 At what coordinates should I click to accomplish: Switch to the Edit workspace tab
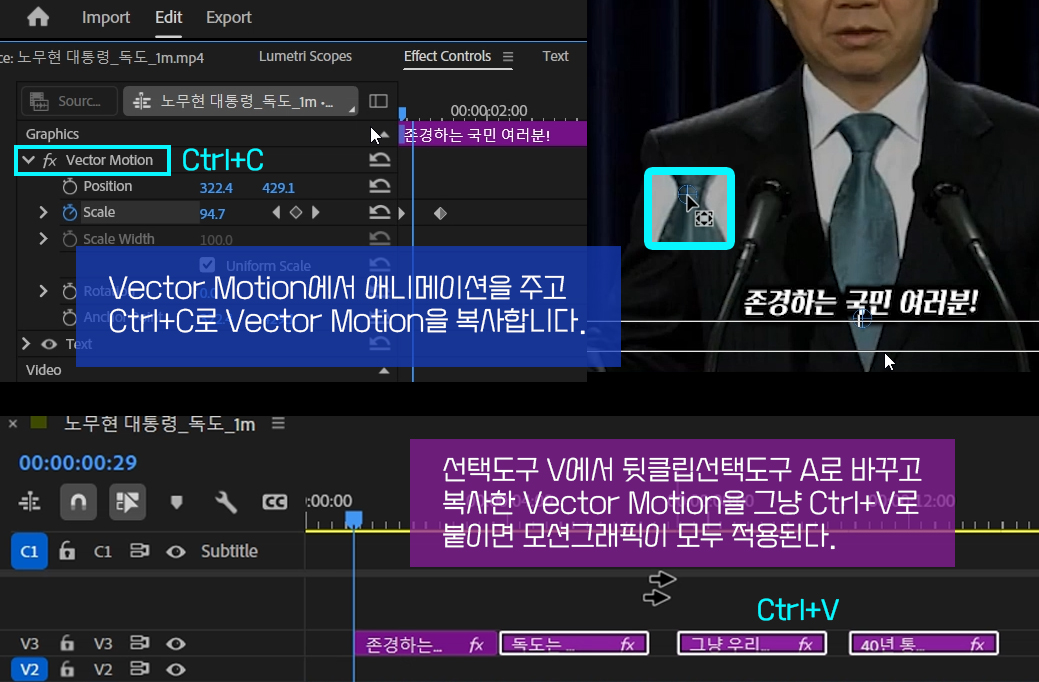pos(168,17)
